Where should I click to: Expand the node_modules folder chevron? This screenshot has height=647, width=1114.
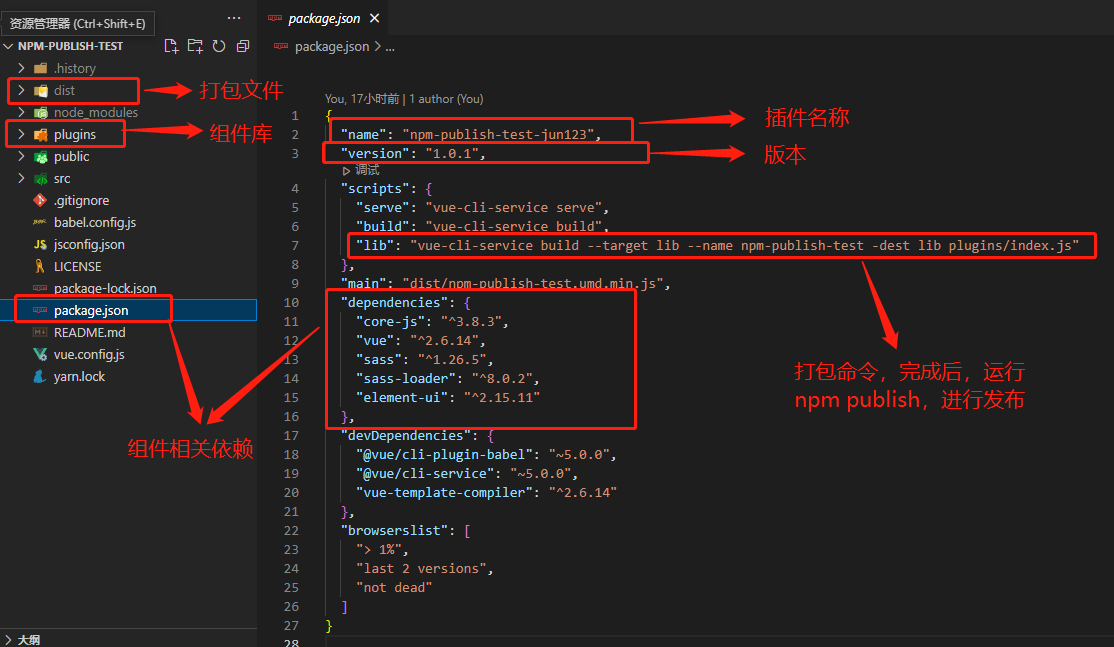(21, 112)
